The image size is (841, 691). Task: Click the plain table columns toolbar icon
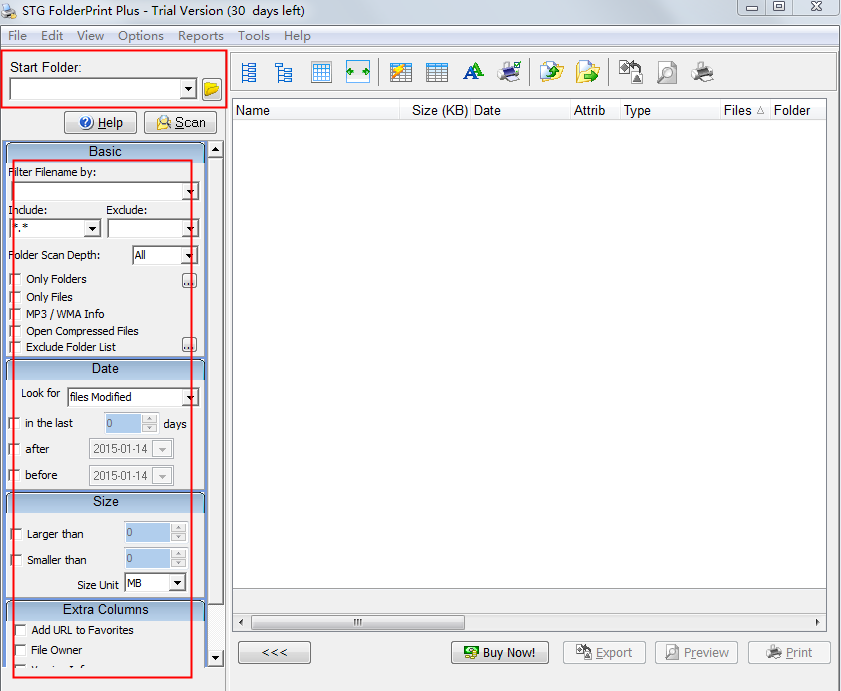(x=437, y=72)
